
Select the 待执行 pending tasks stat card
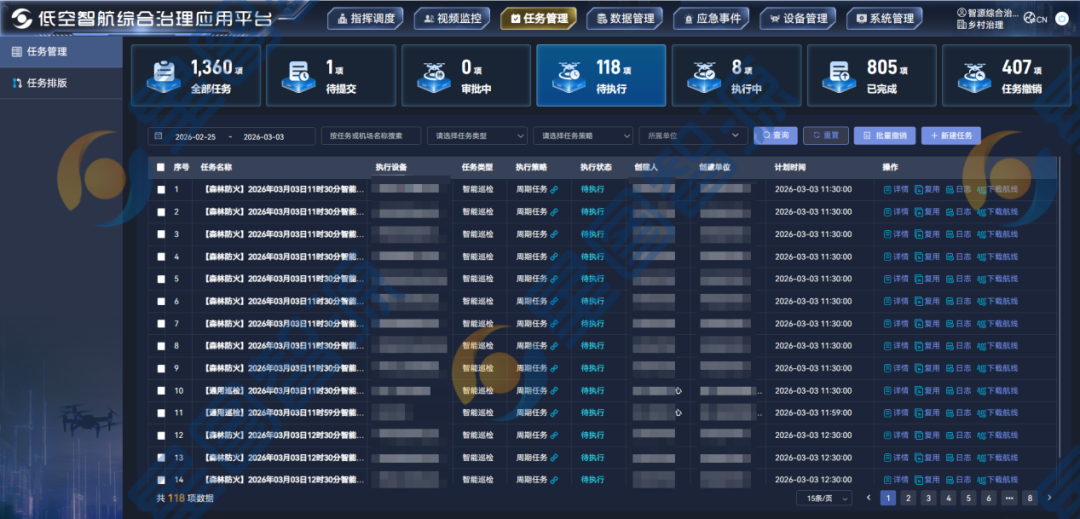(x=600, y=76)
